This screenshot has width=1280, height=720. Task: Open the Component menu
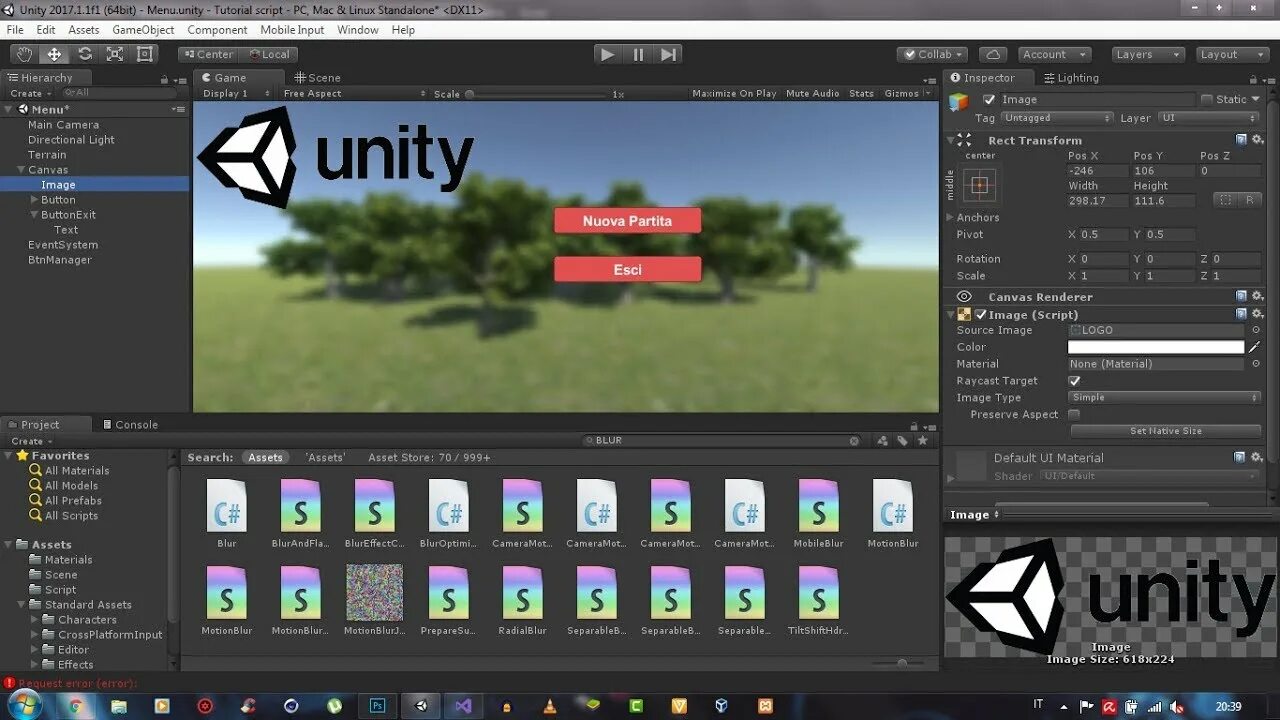217,30
